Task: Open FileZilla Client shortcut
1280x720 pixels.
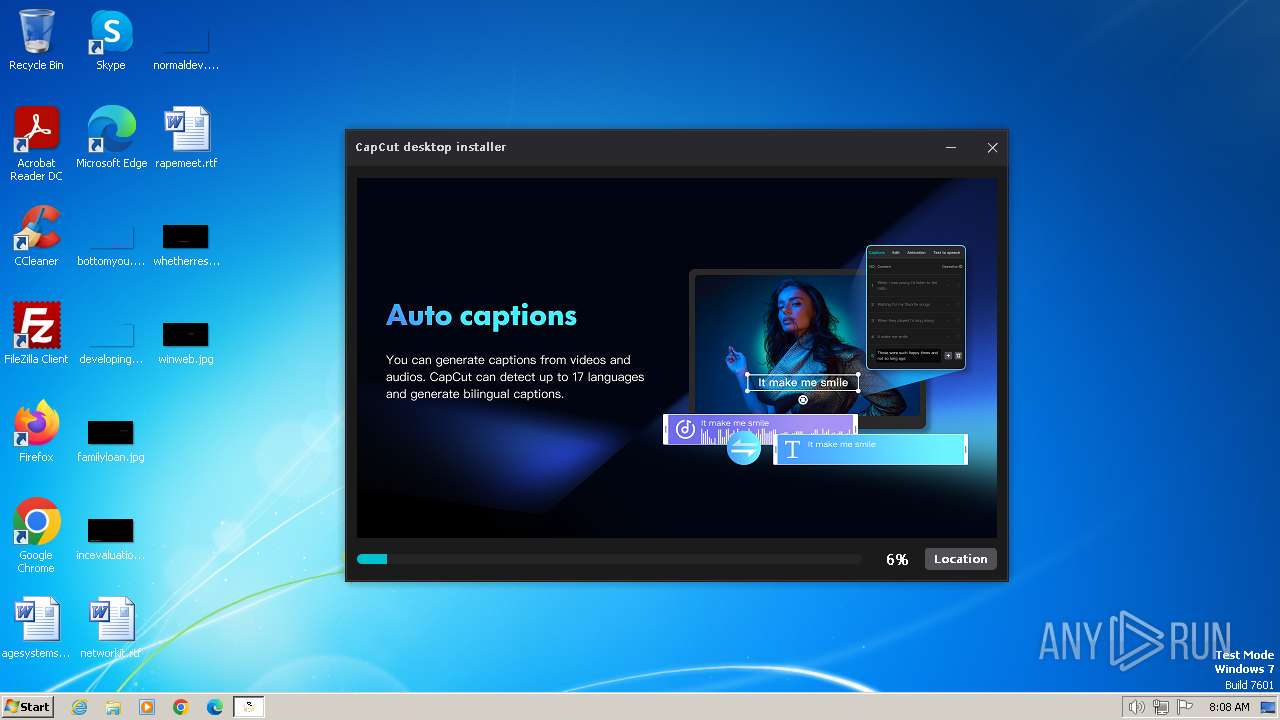Action: point(36,334)
